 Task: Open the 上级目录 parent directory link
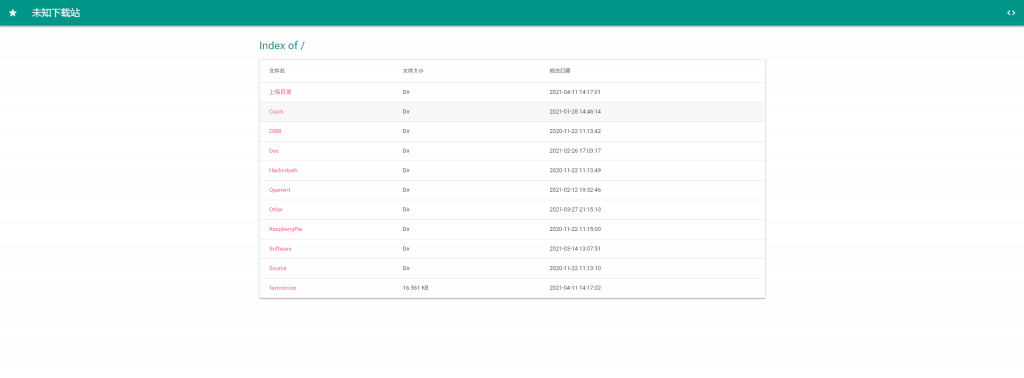point(280,92)
